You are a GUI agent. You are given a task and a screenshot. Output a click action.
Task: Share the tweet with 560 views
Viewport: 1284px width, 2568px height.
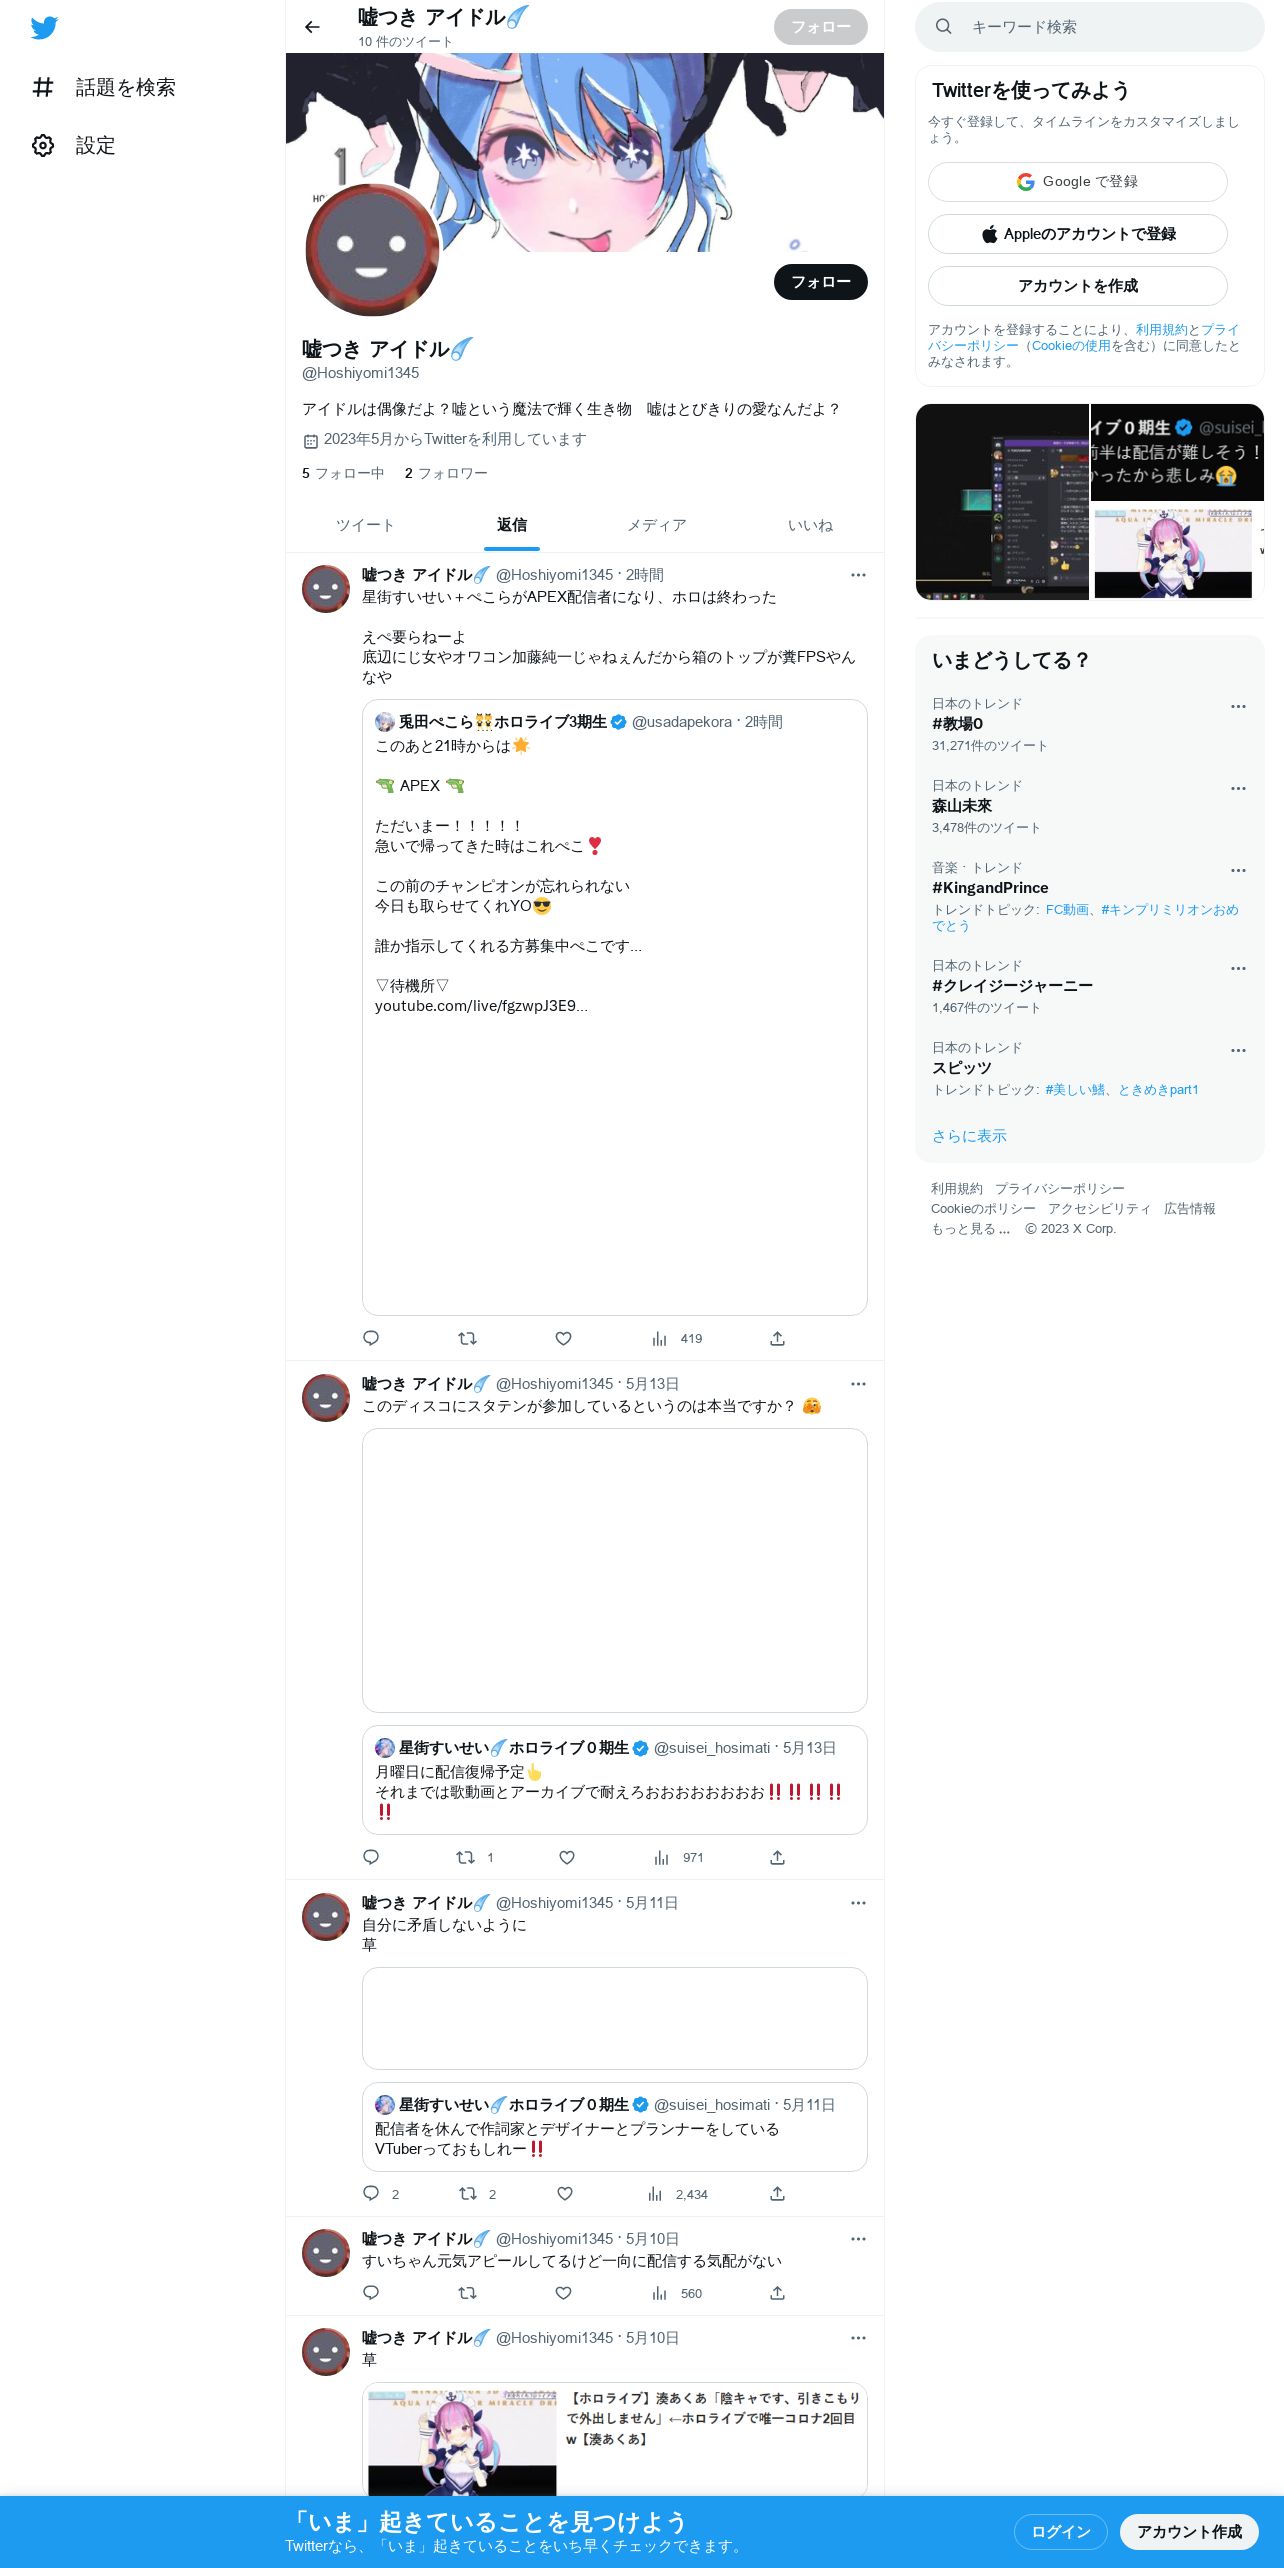tap(777, 2293)
